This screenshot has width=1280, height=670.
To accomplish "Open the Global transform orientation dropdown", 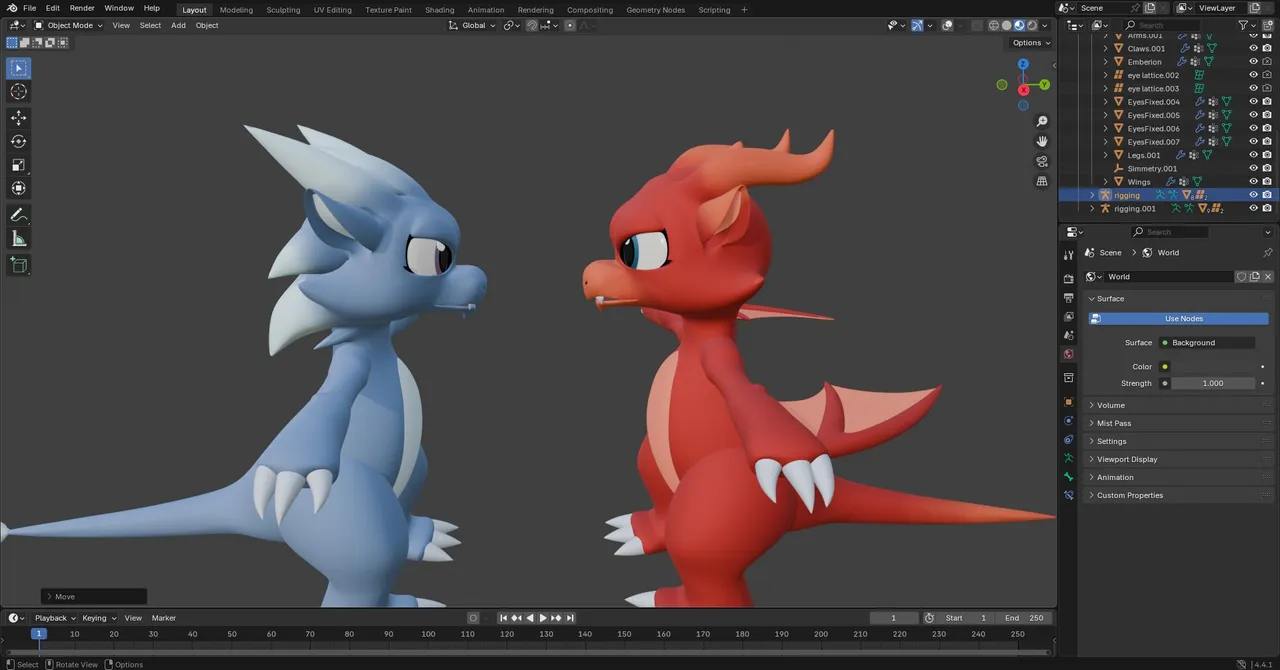I will click(x=471, y=25).
